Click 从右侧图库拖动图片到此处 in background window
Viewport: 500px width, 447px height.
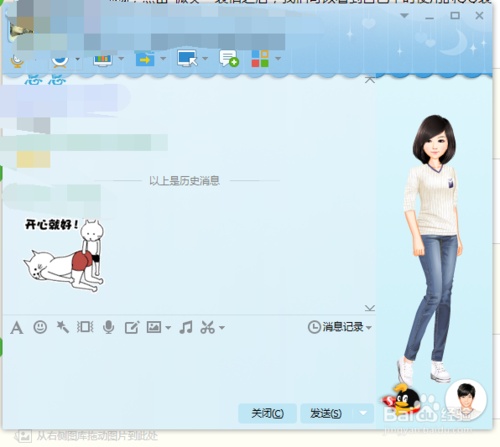(x=97, y=436)
